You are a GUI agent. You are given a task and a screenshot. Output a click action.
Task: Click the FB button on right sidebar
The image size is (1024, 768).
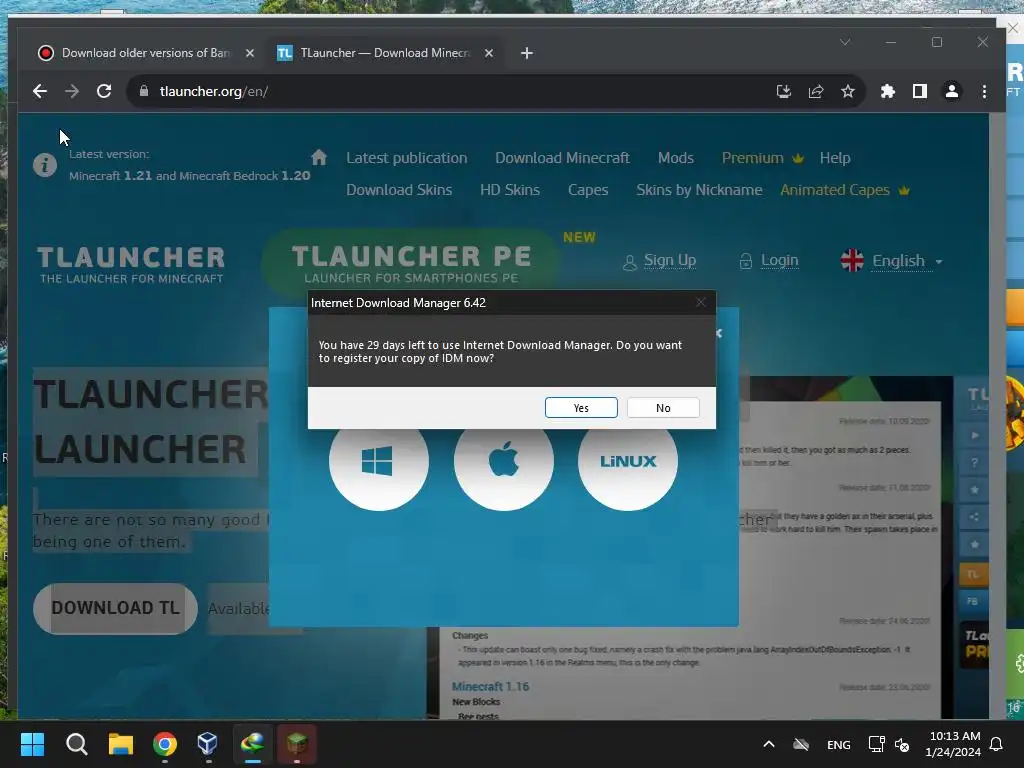973,601
